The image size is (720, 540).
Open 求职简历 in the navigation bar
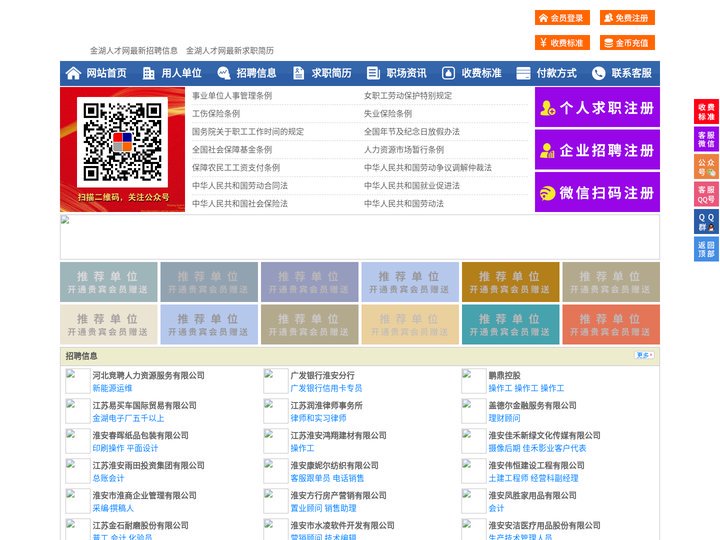pos(332,73)
